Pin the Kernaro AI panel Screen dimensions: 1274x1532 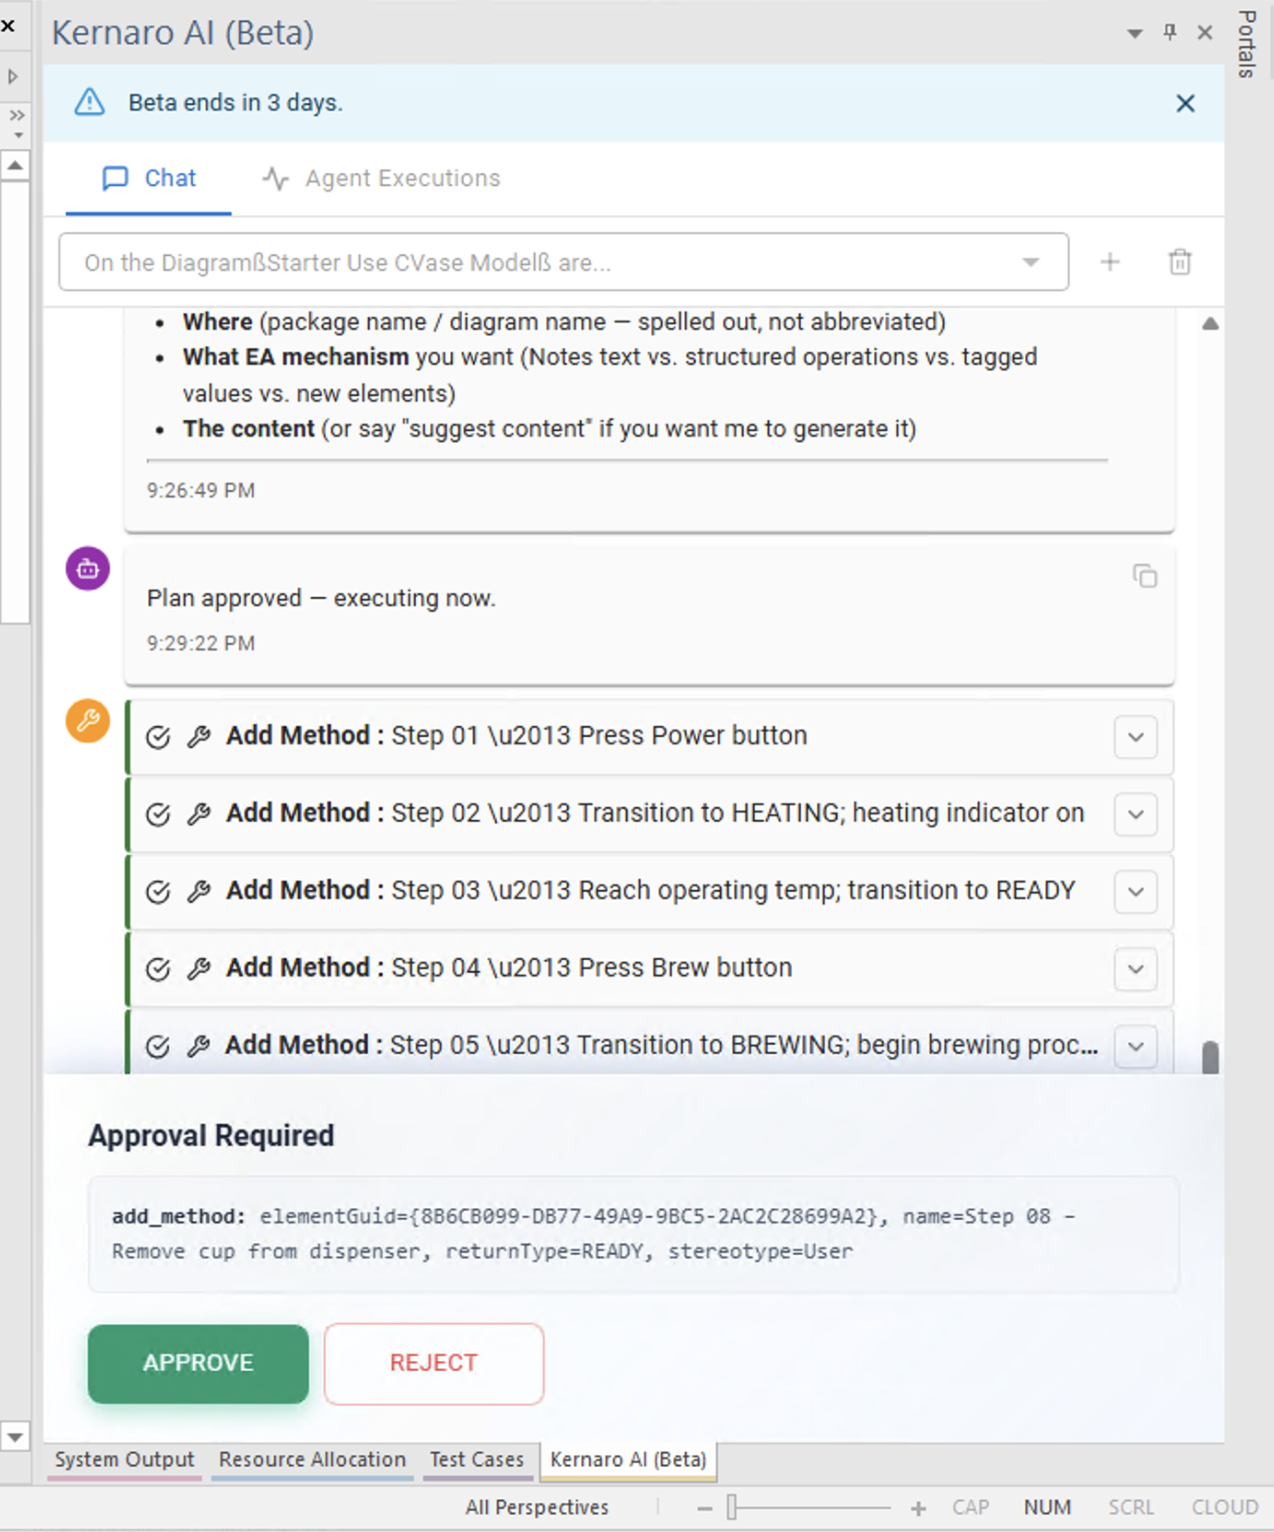pyautogui.click(x=1170, y=32)
